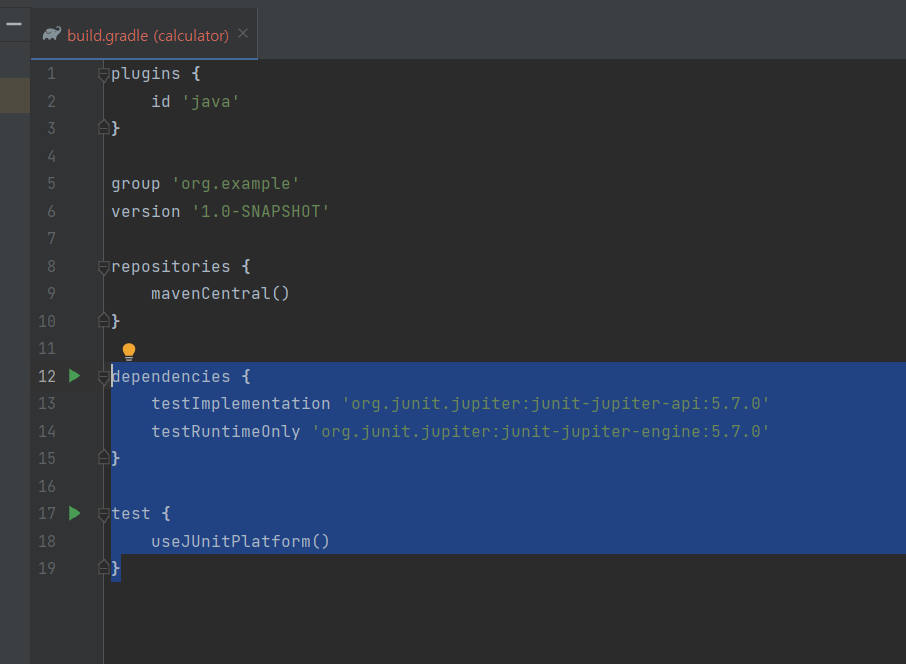Viewport: 906px width, 664px height.
Task: Click the word 'repositories' in editor
Action: coord(171,266)
